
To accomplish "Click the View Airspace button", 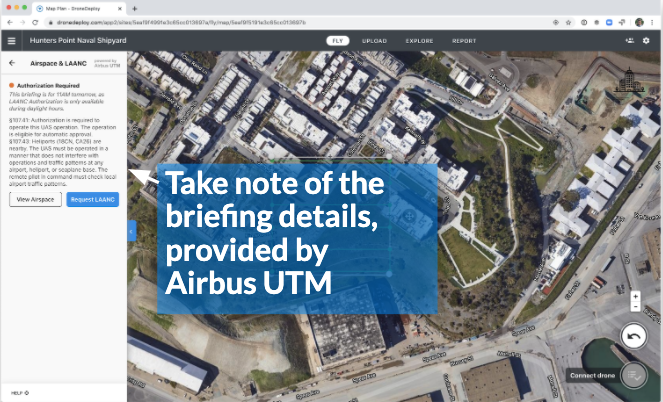I will pyautogui.click(x=36, y=200).
